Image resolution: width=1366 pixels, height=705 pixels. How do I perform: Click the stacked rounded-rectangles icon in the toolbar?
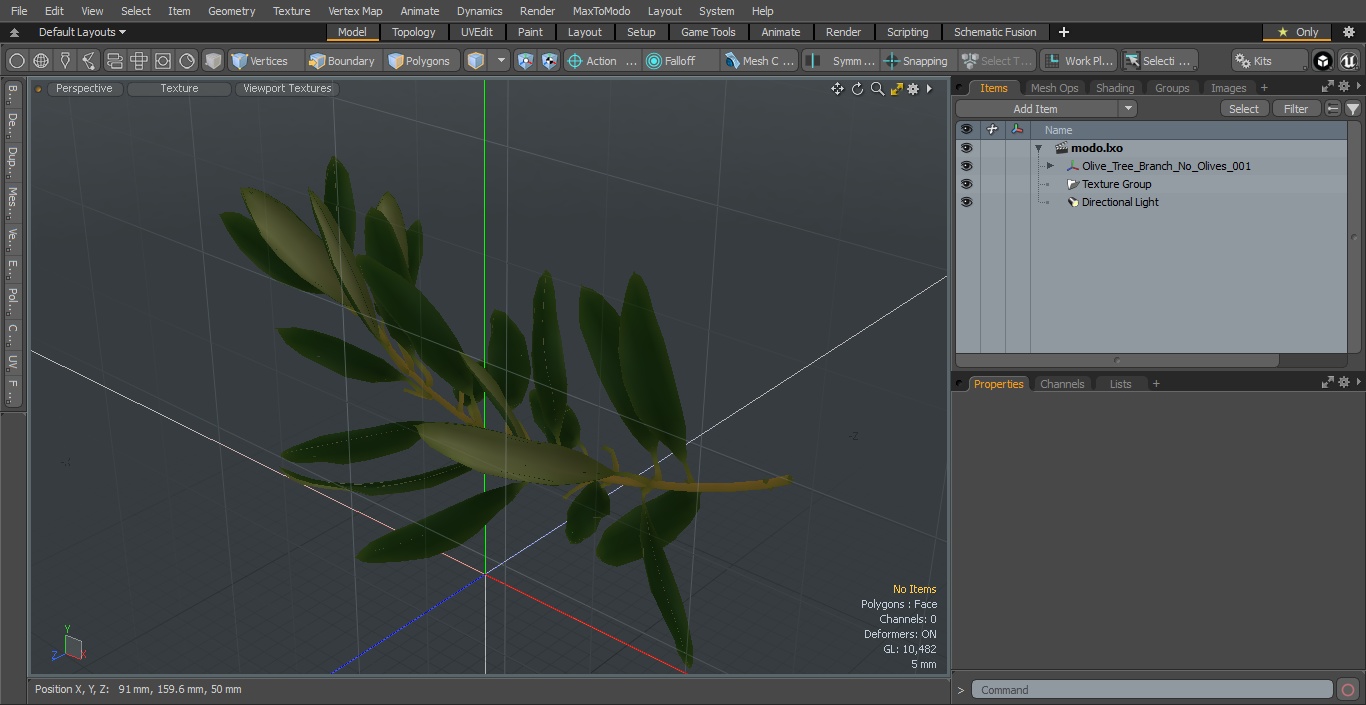tap(114, 61)
